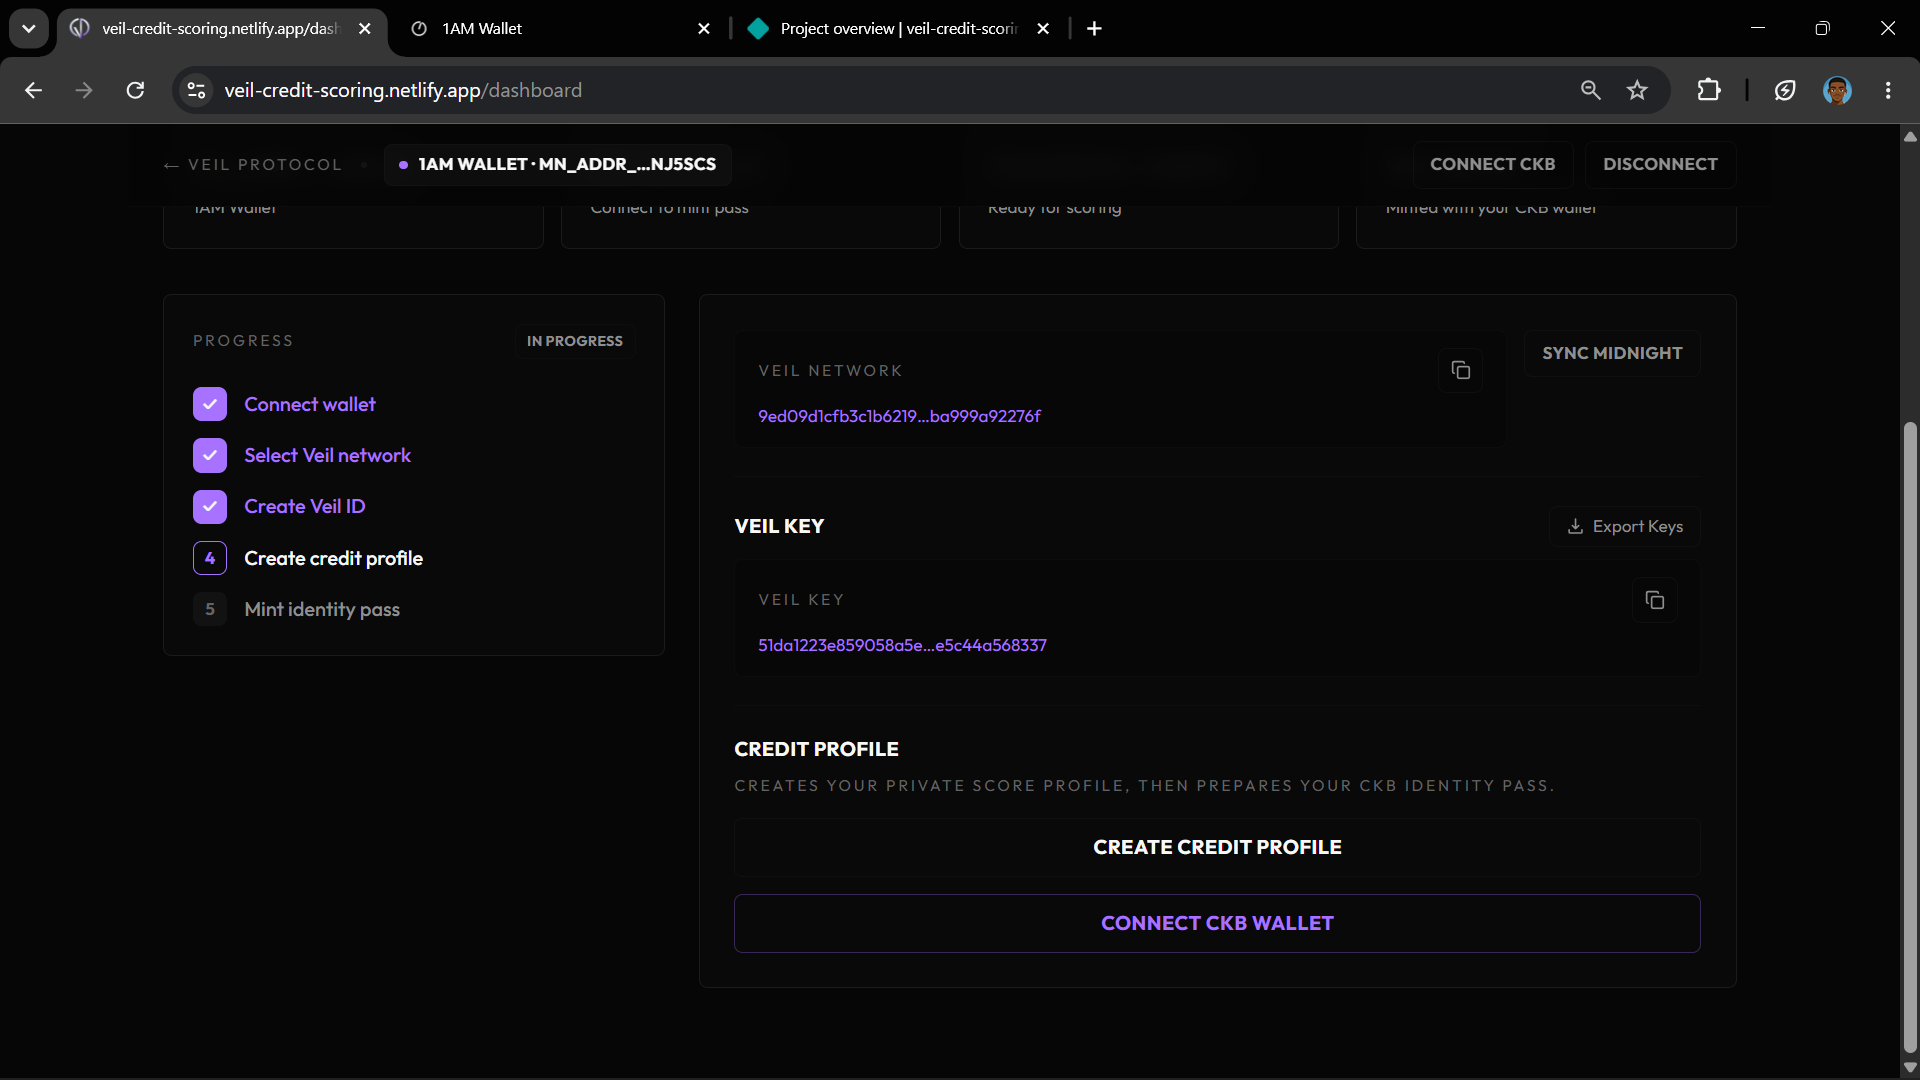Open the Chrome three-dot menu
Screen dimensions: 1920x1080
click(x=1888, y=90)
